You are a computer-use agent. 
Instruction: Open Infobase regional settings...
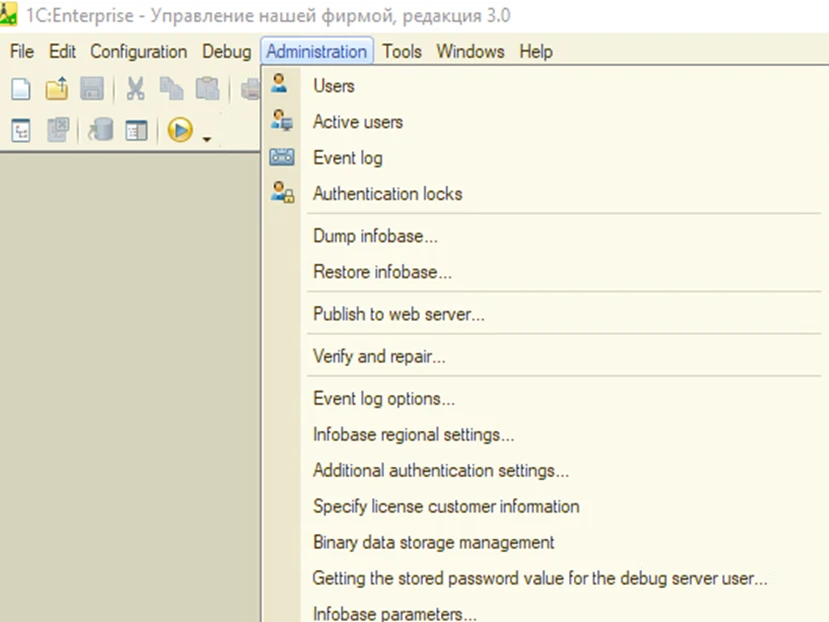tap(545, 434)
